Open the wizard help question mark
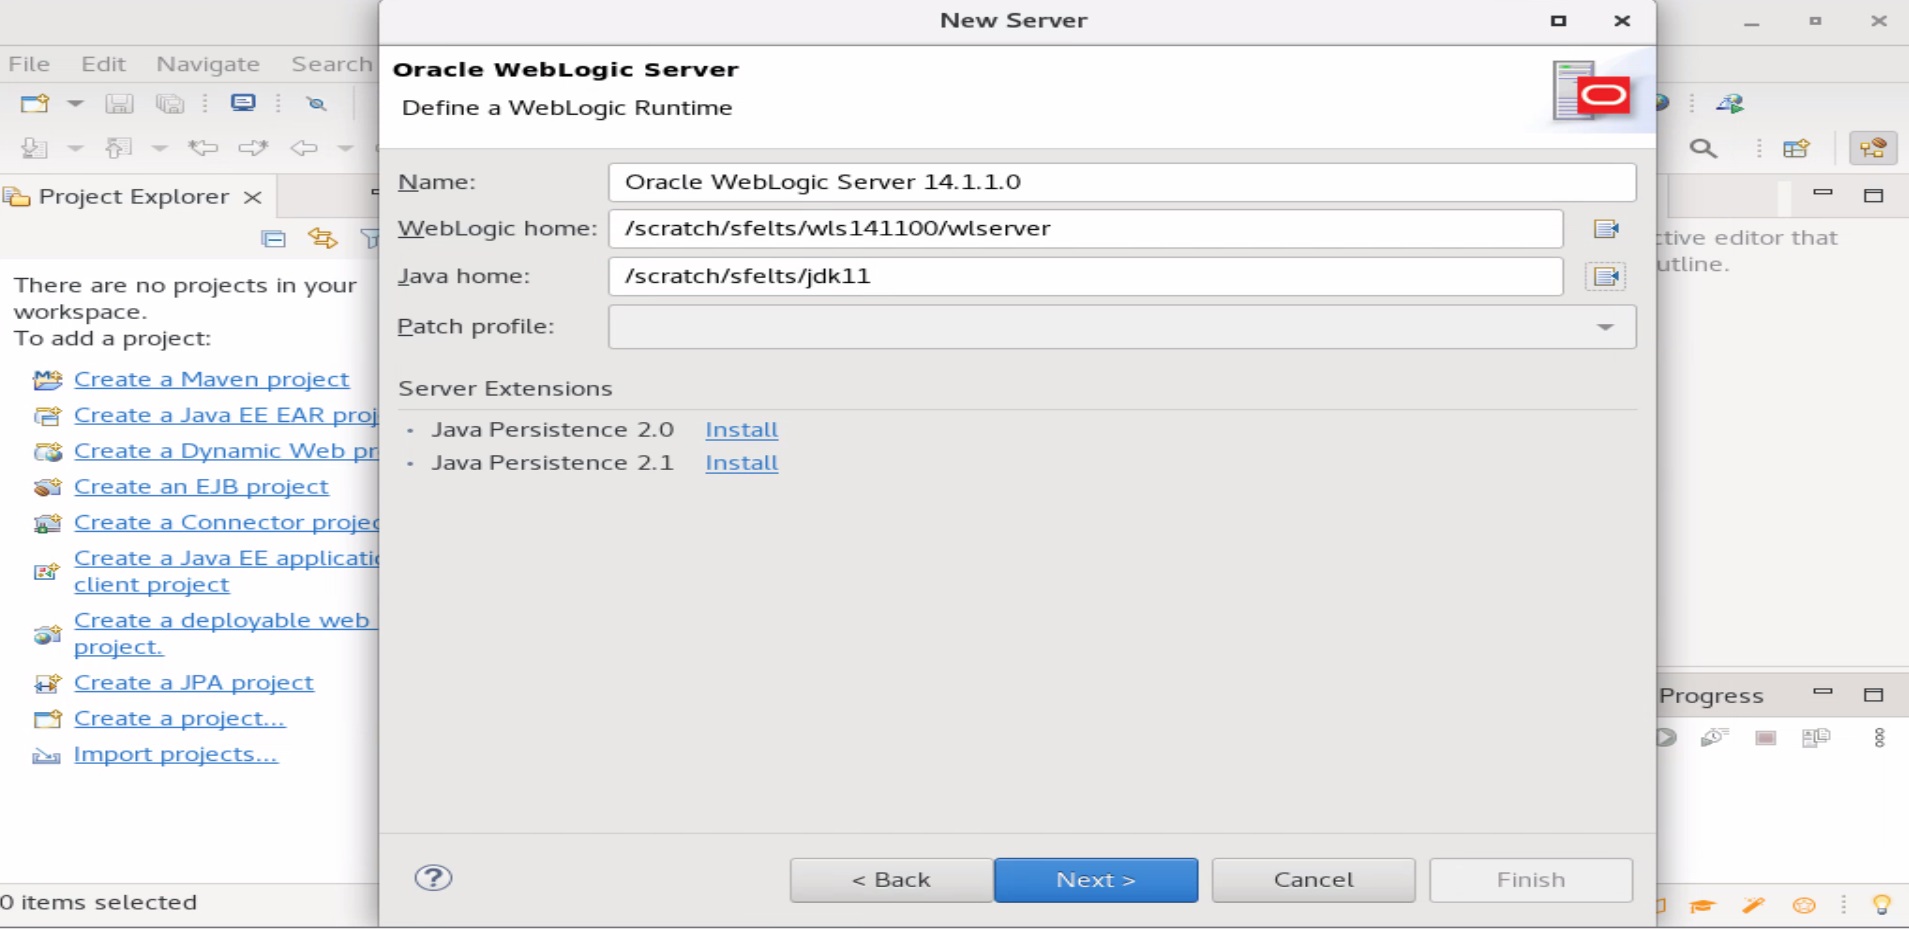Screen dimensions: 1909x929 tap(433, 878)
